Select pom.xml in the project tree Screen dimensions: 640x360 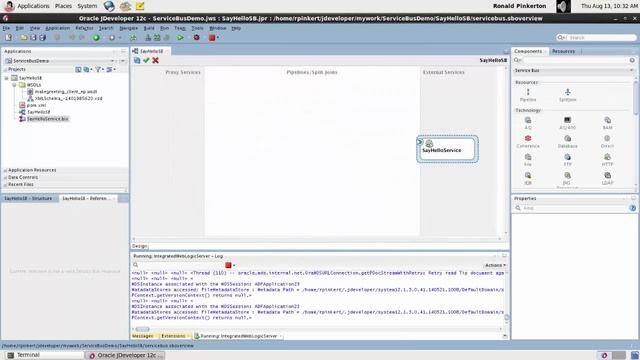(x=36, y=105)
